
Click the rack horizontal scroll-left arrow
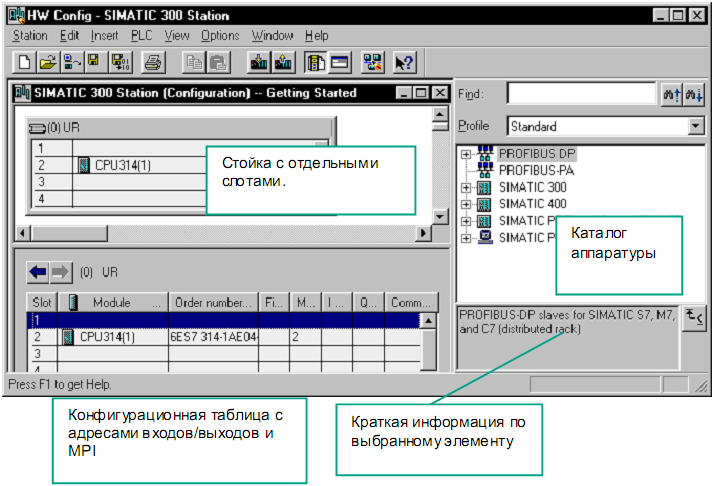[22, 233]
